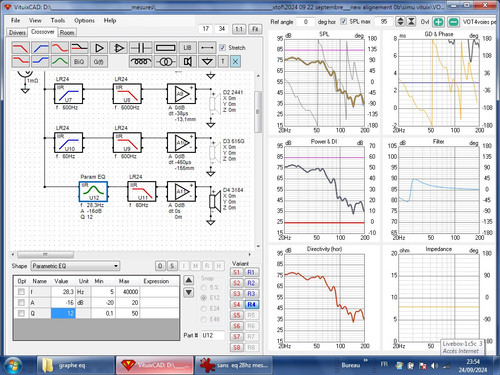Select the E12 snap radio button

pos(203,298)
